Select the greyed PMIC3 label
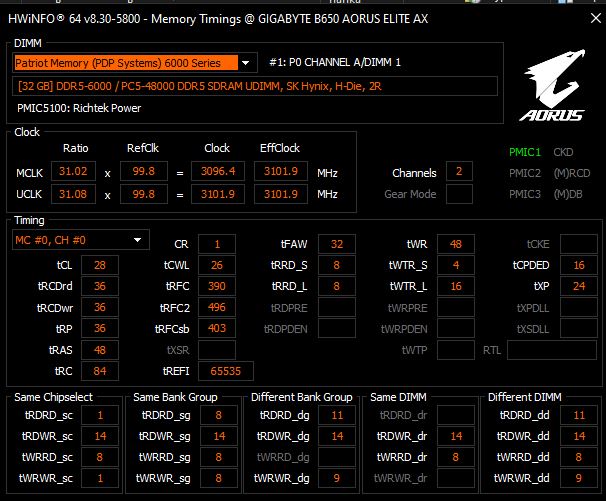606x501 pixels. [x=524, y=194]
